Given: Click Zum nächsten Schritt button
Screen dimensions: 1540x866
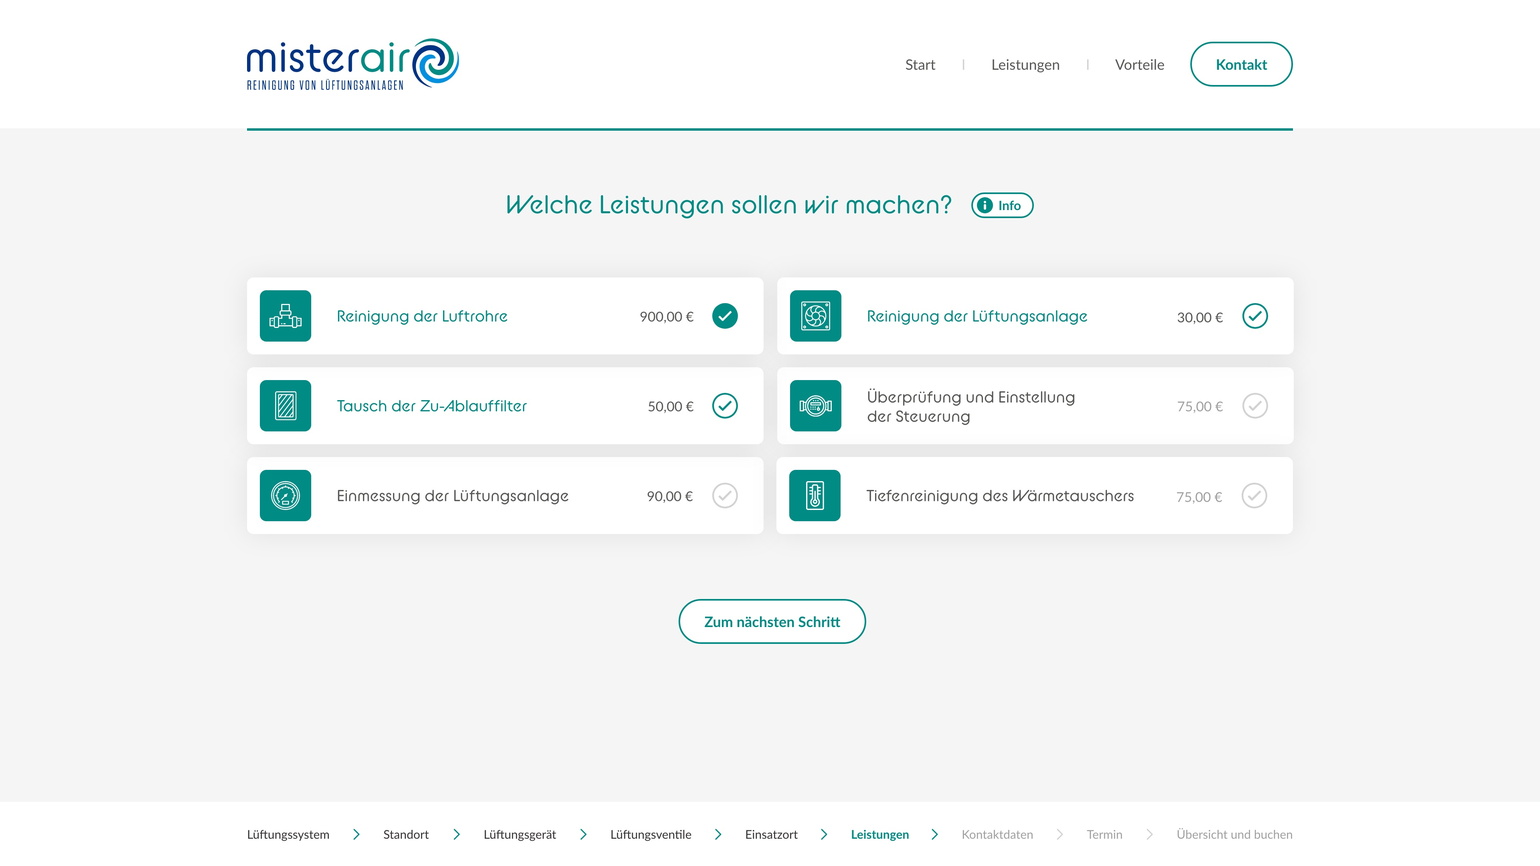Looking at the screenshot, I should click(x=772, y=622).
